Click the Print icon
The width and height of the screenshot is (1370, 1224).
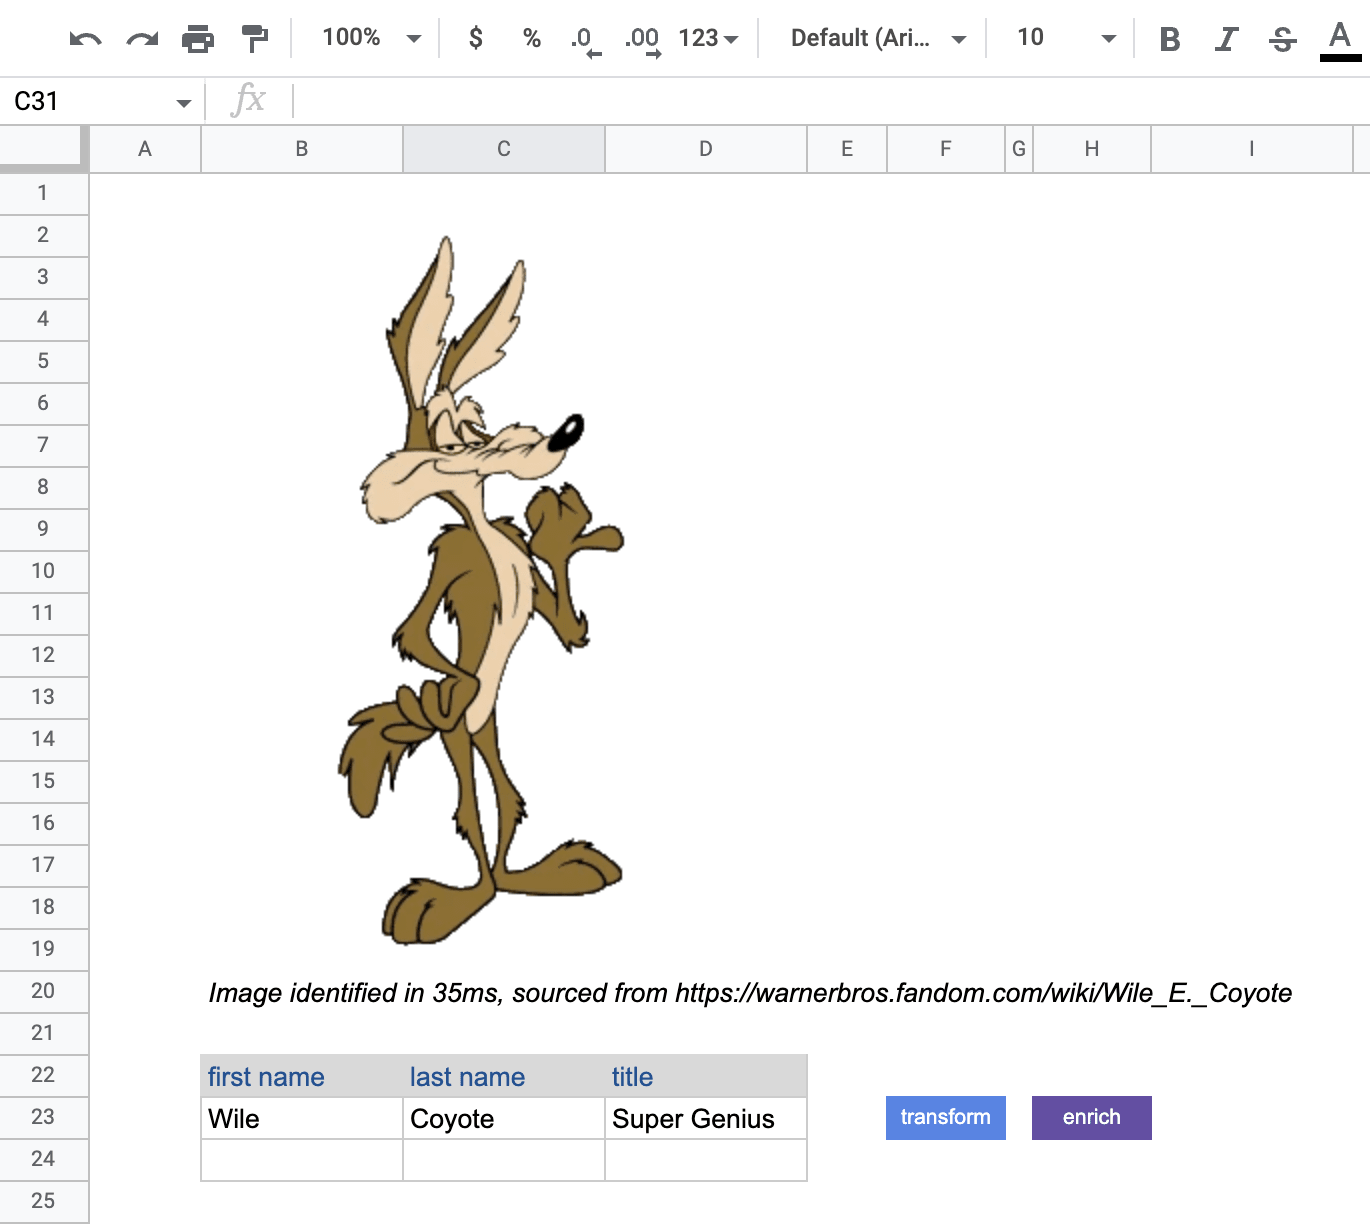pyautogui.click(x=198, y=39)
